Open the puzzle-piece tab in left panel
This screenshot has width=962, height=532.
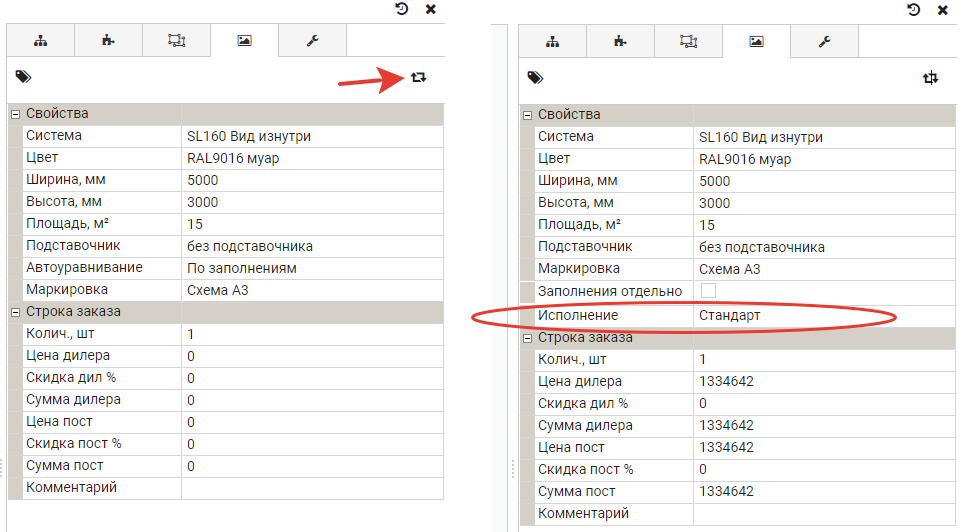tap(108, 41)
